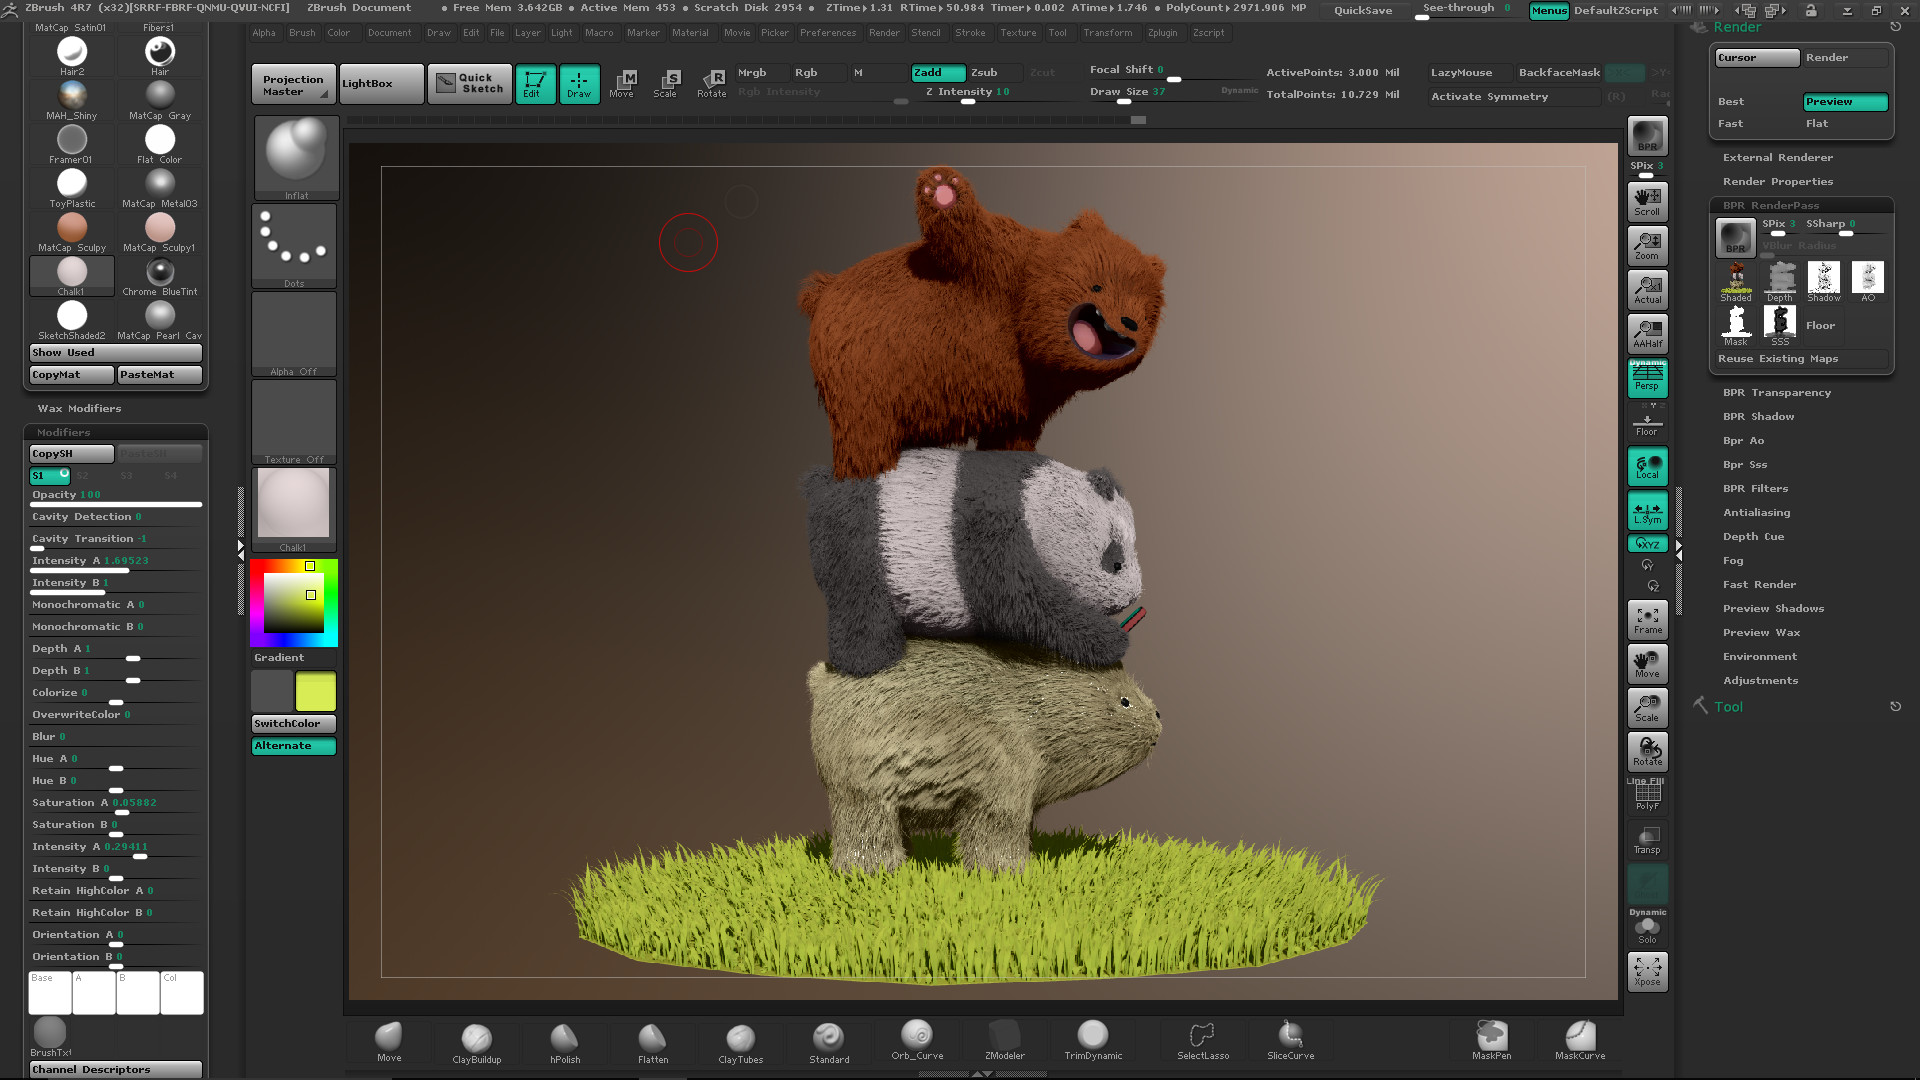Click the AAHalf size icon
1920x1080 pixels.
[x=1647, y=333]
